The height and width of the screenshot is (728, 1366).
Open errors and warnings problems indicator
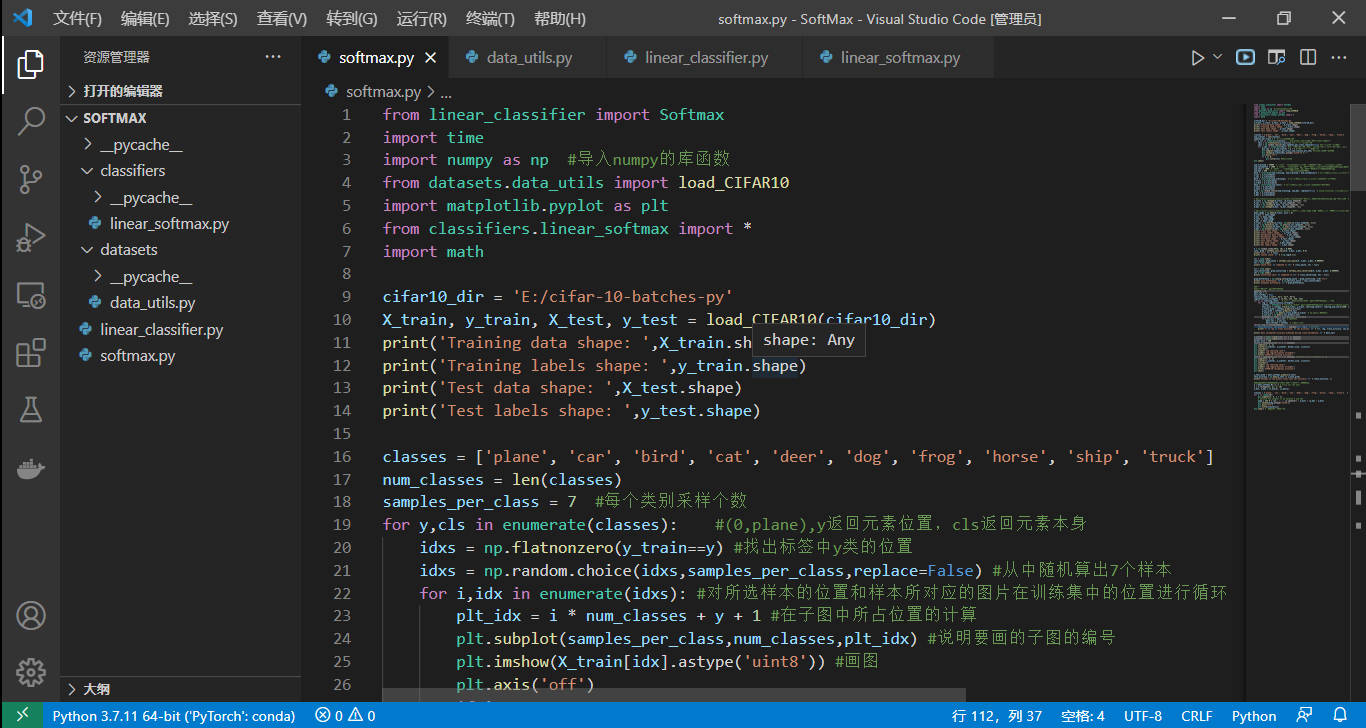pos(345,716)
